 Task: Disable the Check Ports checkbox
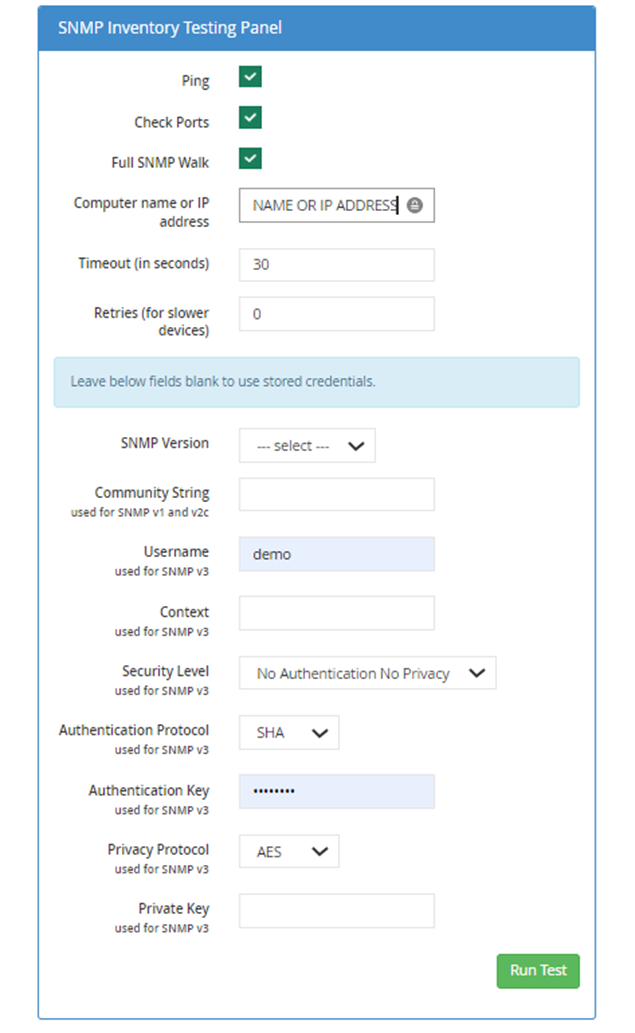click(x=250, y=118)
